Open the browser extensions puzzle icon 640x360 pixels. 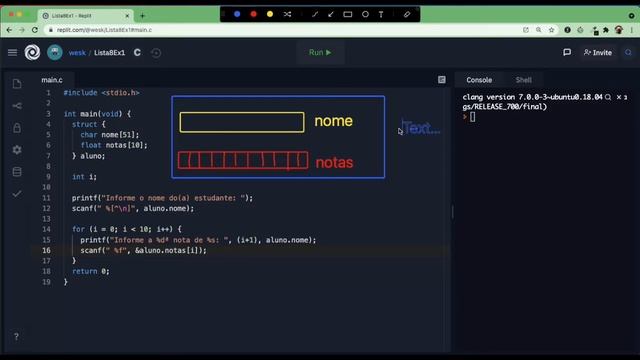[x=606, y=30]
